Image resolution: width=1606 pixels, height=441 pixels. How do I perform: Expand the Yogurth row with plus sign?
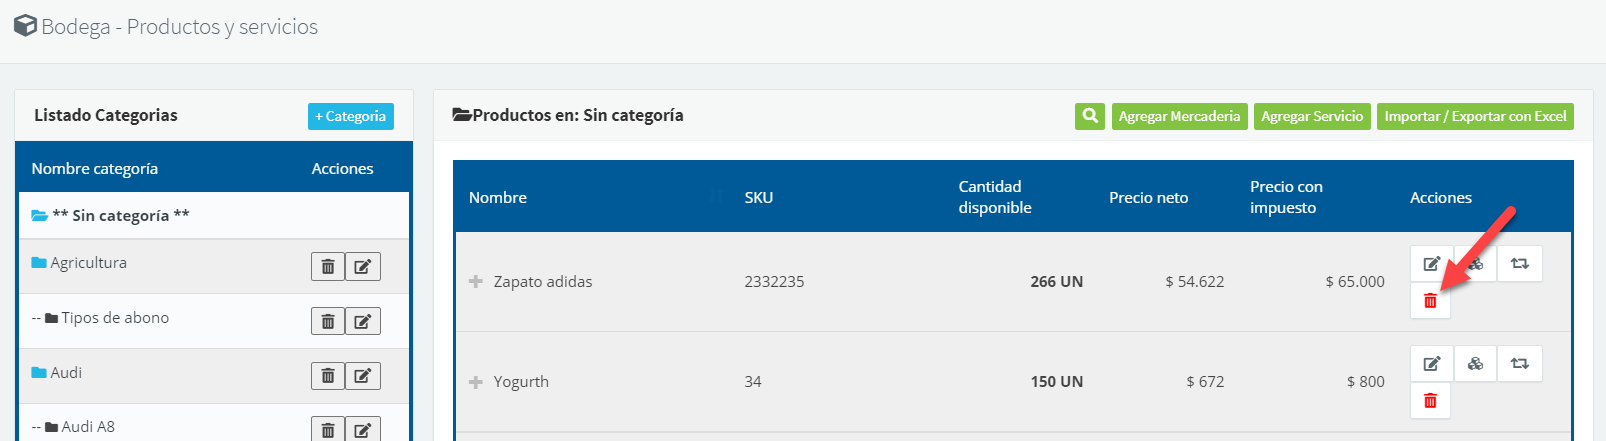[x=476, y=382]
